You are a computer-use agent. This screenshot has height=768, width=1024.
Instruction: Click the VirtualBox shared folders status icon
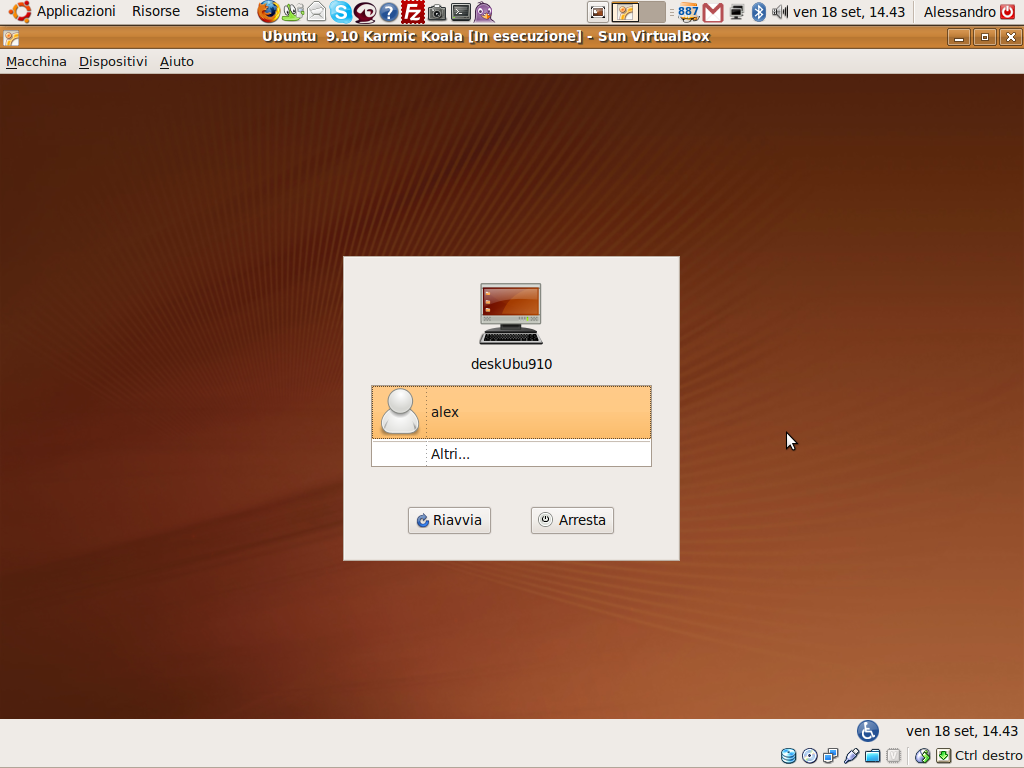pos(873,756)
